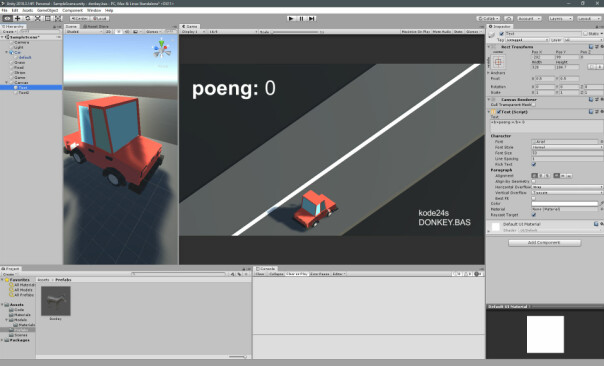Open the Shaded draw mode dropdown
Image resolution: width=604 pixels, height=366 pixels.
tap(84, 32)
